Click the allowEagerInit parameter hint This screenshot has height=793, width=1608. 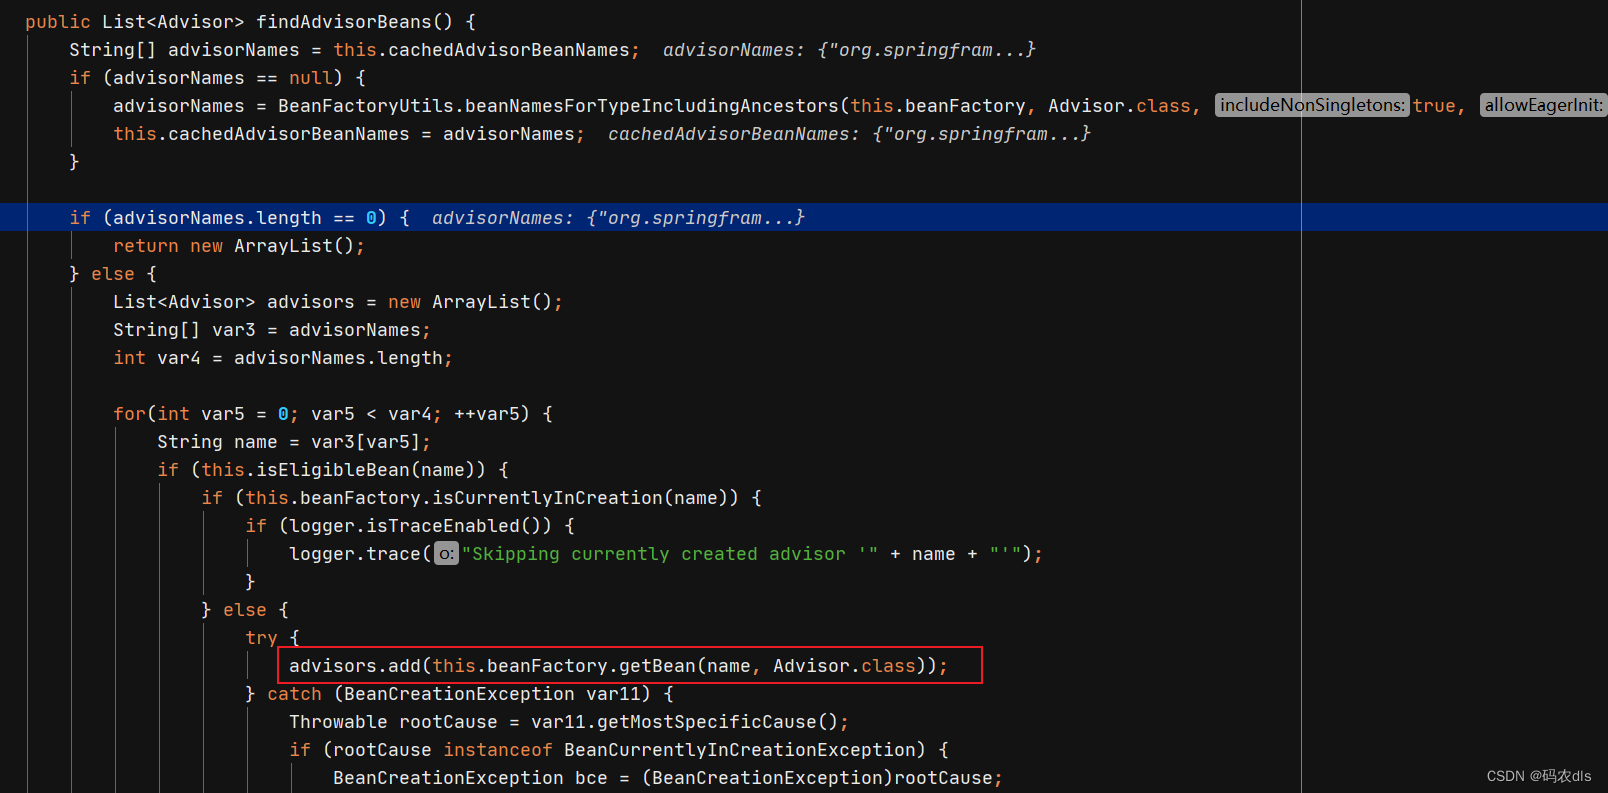(x=1544, y=105)
